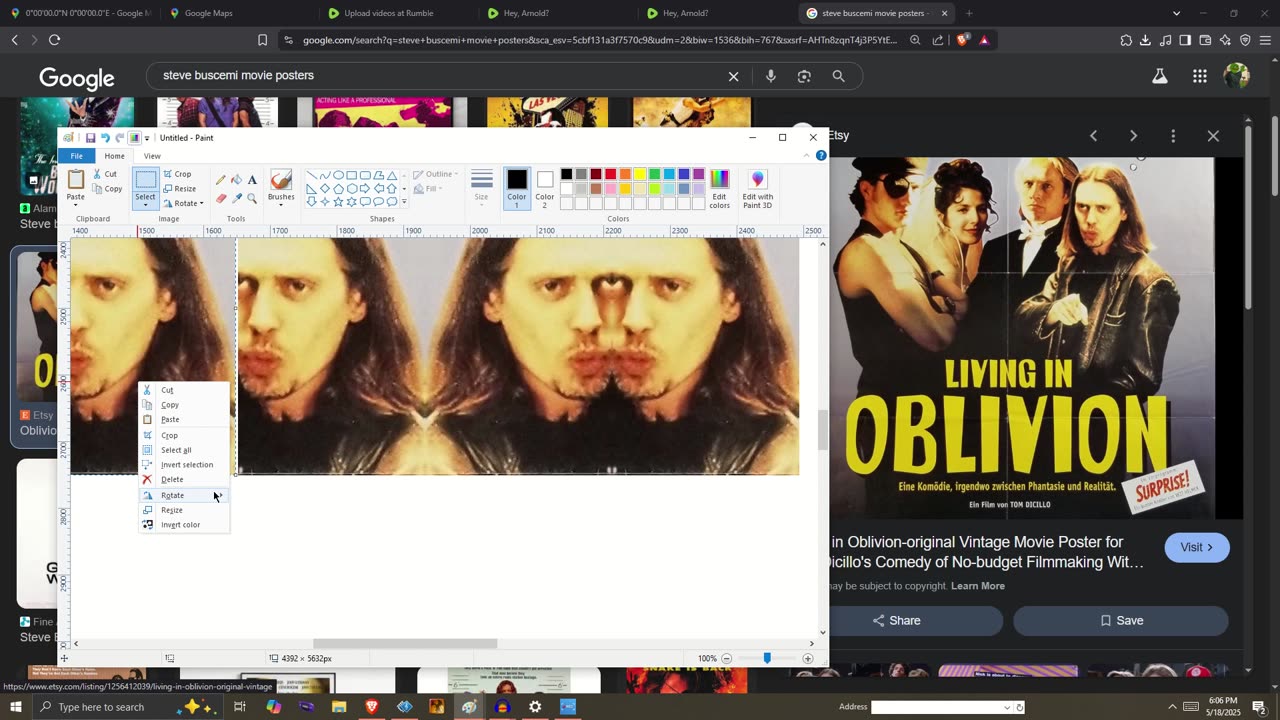This screenshot has height=720, width=1280.
Task: Show the next image in the preview panel
Action: pyautogui.click(x=1133, y=136)
